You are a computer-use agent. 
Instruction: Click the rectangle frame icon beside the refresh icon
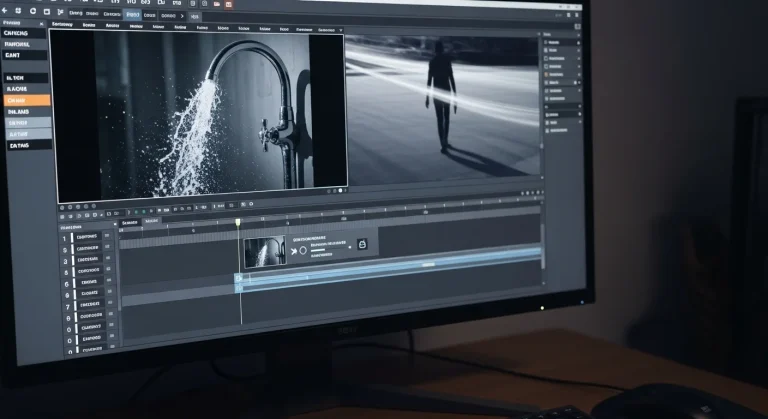(x=47, y=11)
